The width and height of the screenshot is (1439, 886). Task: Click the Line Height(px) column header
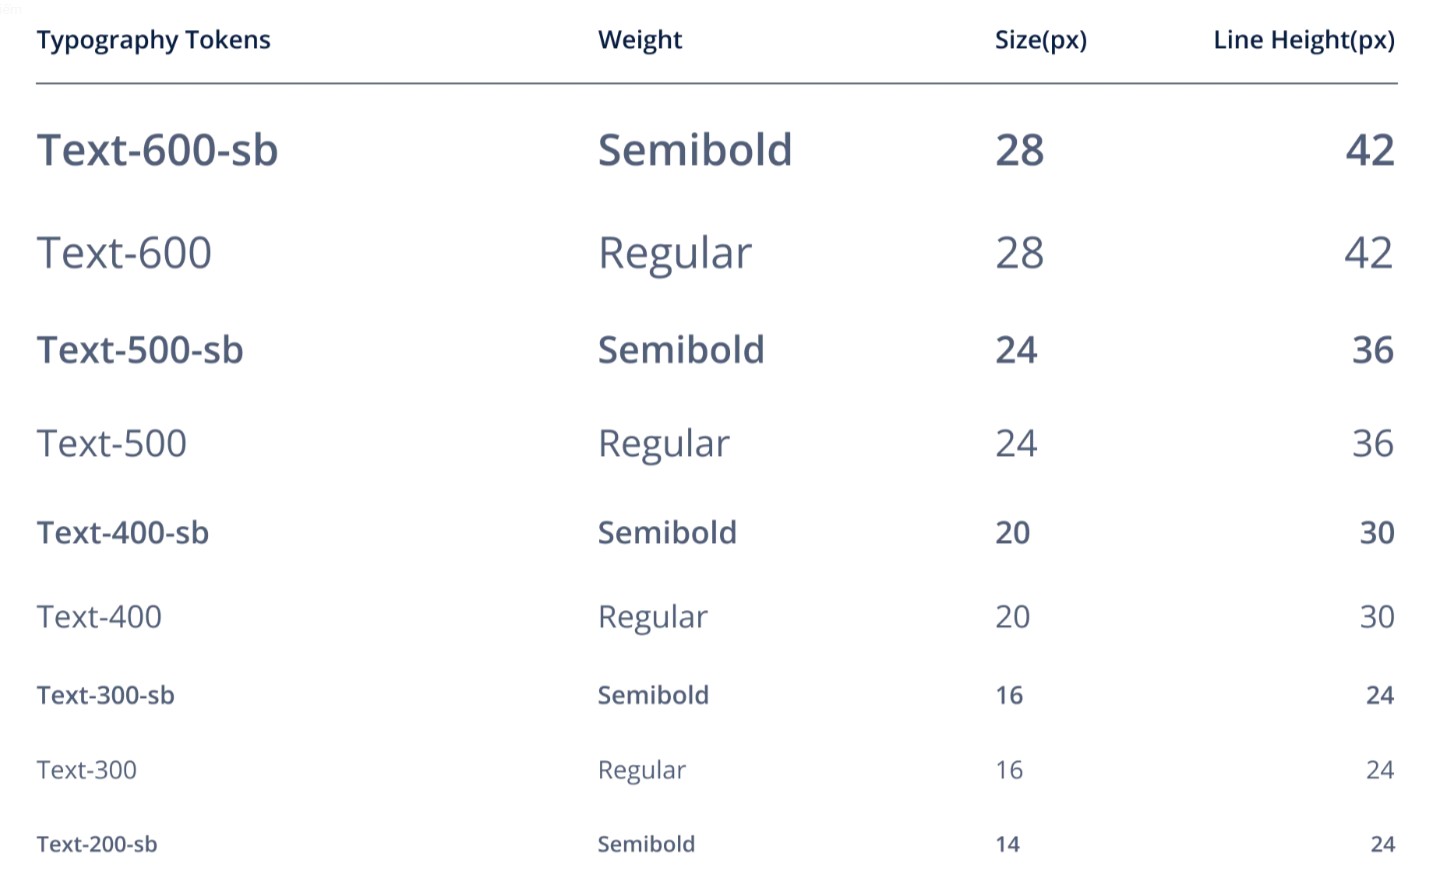(x=1303, y=40)
